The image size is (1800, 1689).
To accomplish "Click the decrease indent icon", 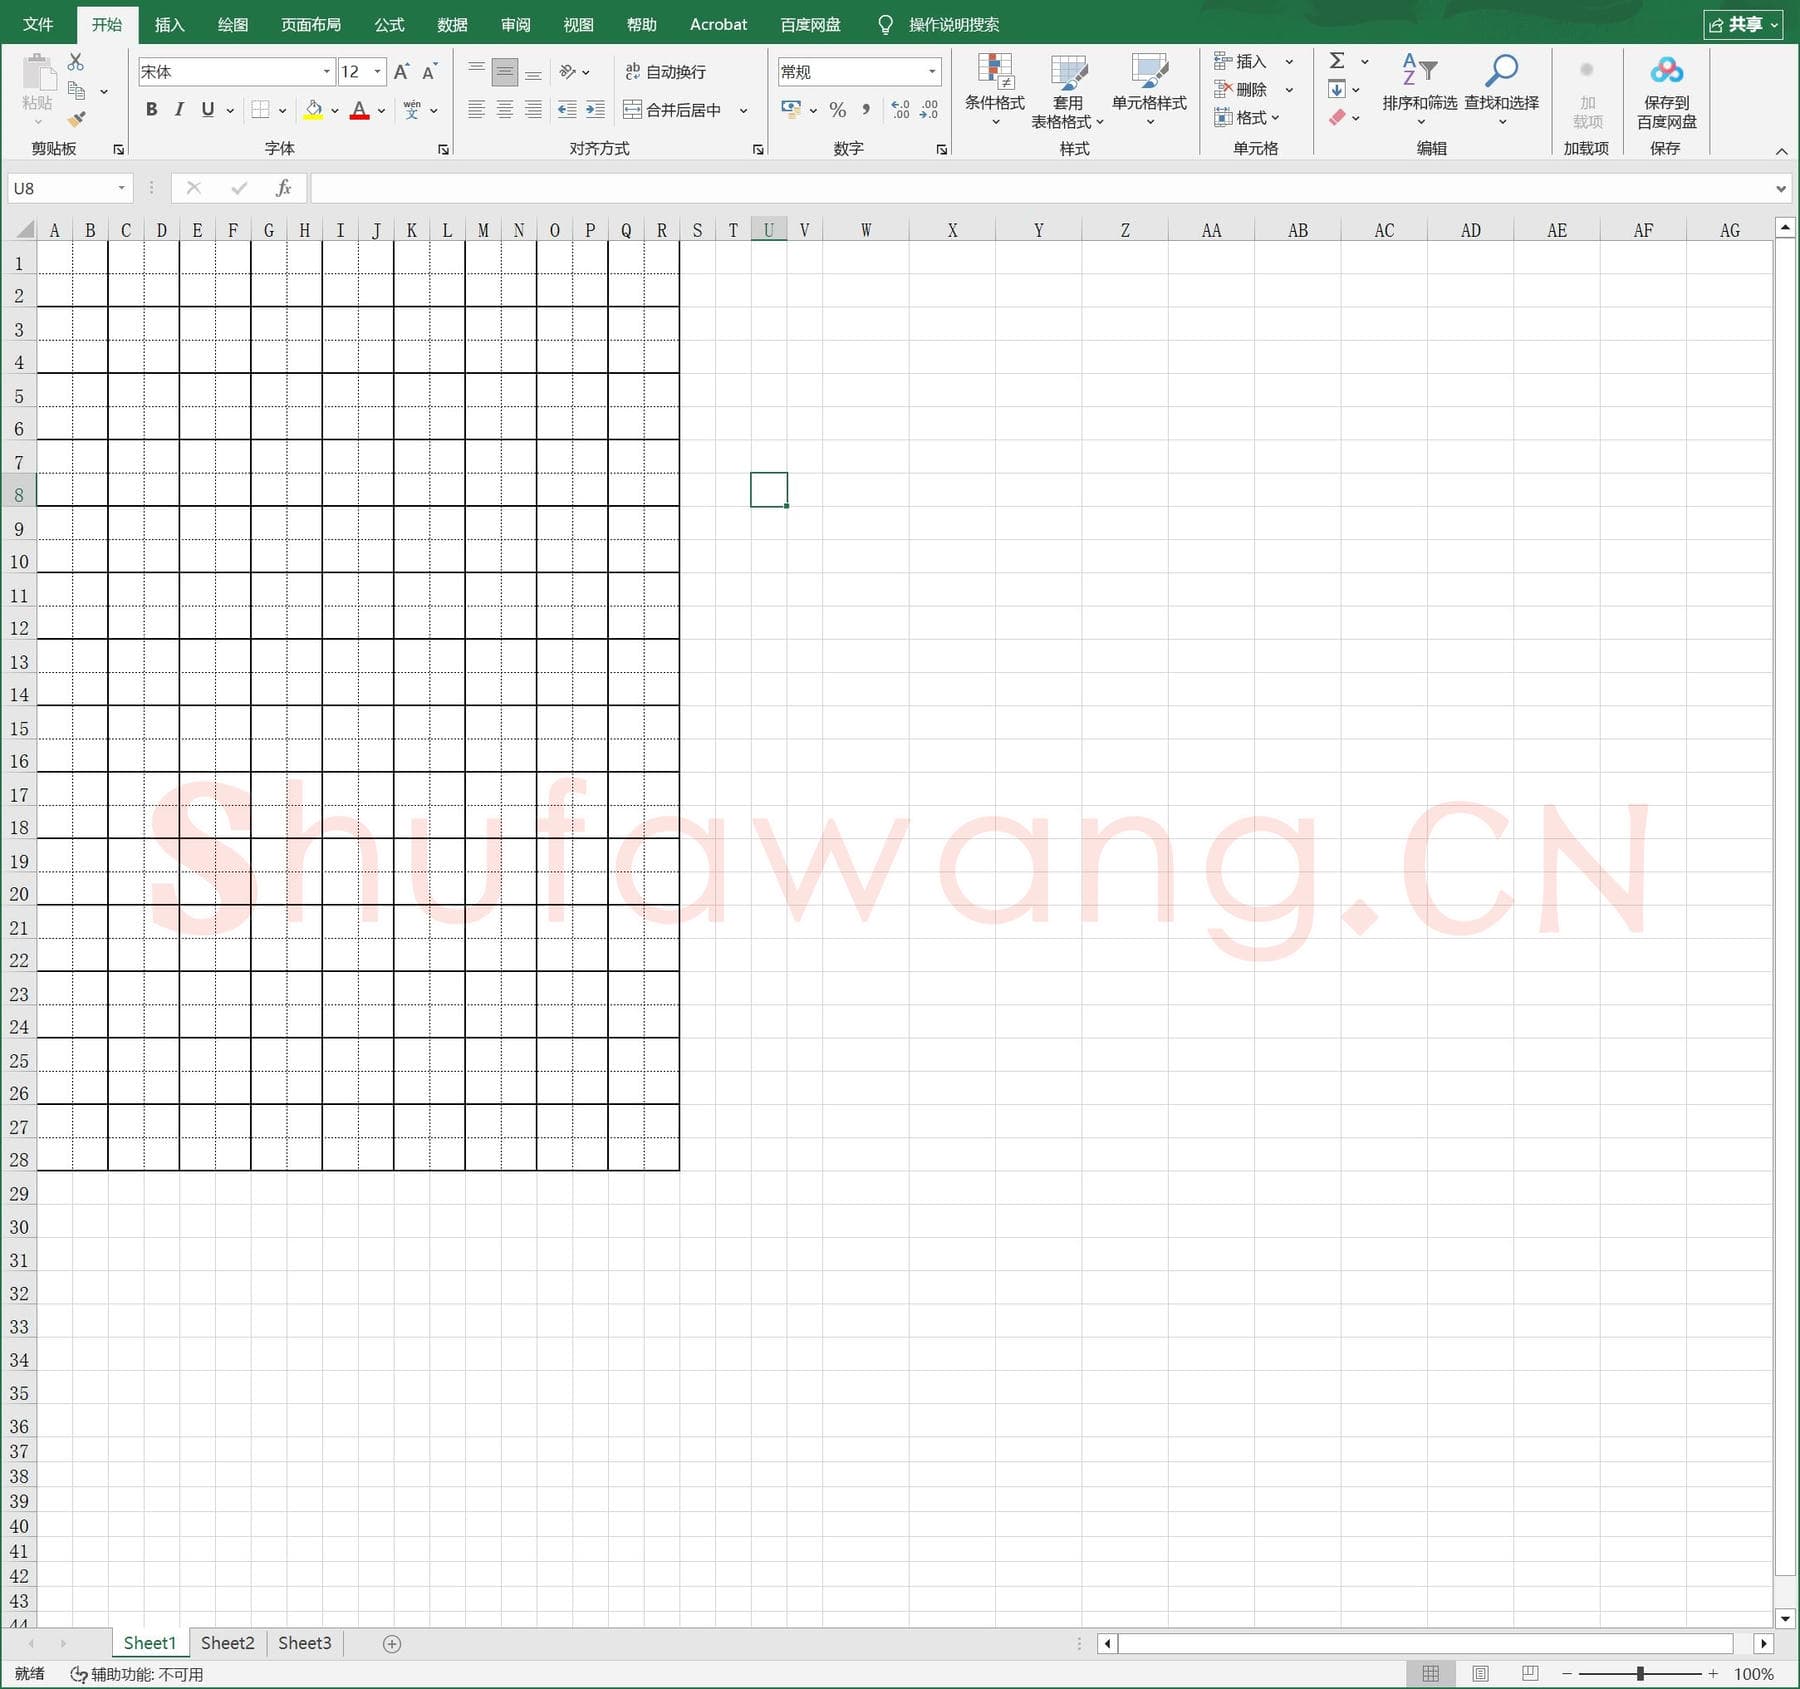I will click(x=567, y=110).
